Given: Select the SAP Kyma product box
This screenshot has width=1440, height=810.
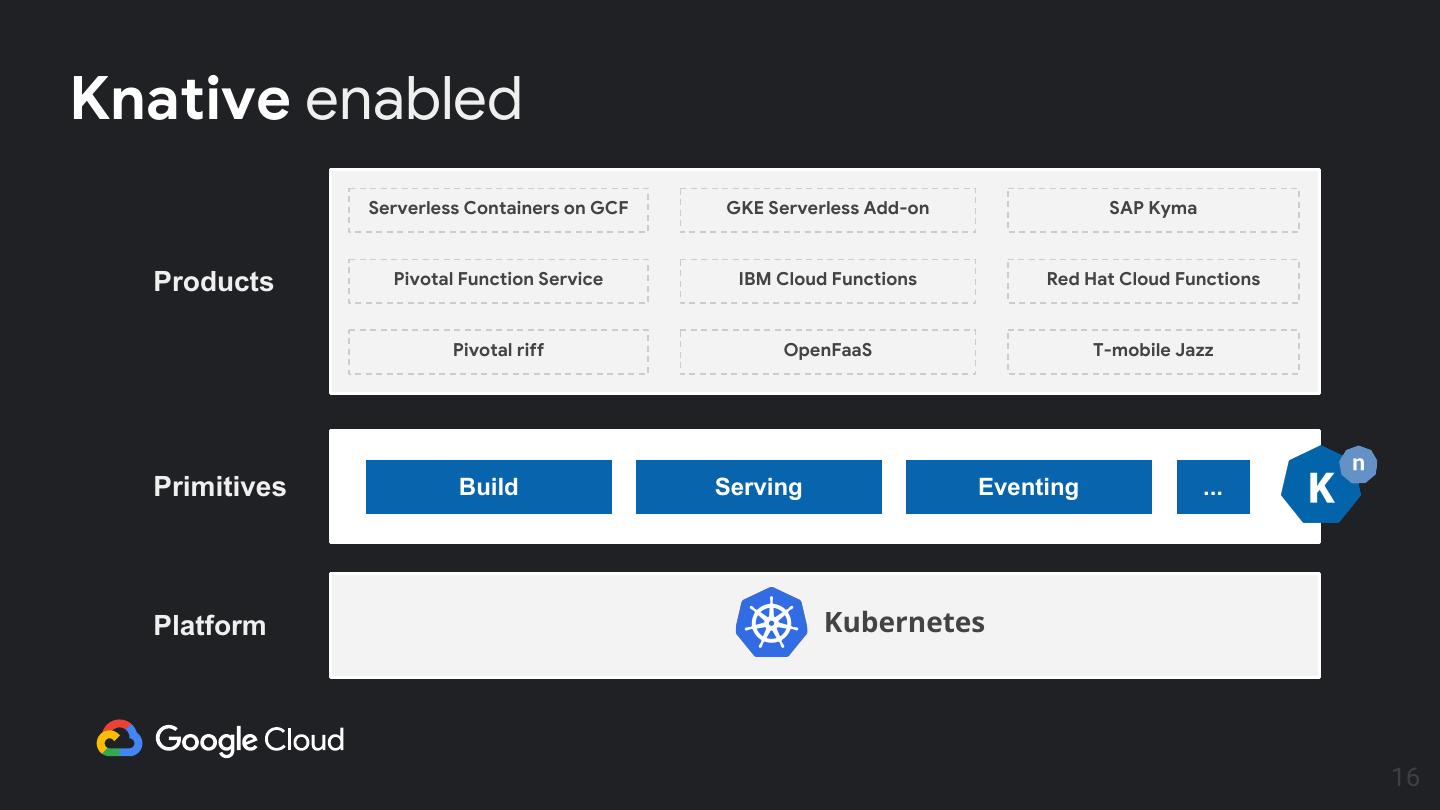Looking at the screenshot, I should (1153, 209).
